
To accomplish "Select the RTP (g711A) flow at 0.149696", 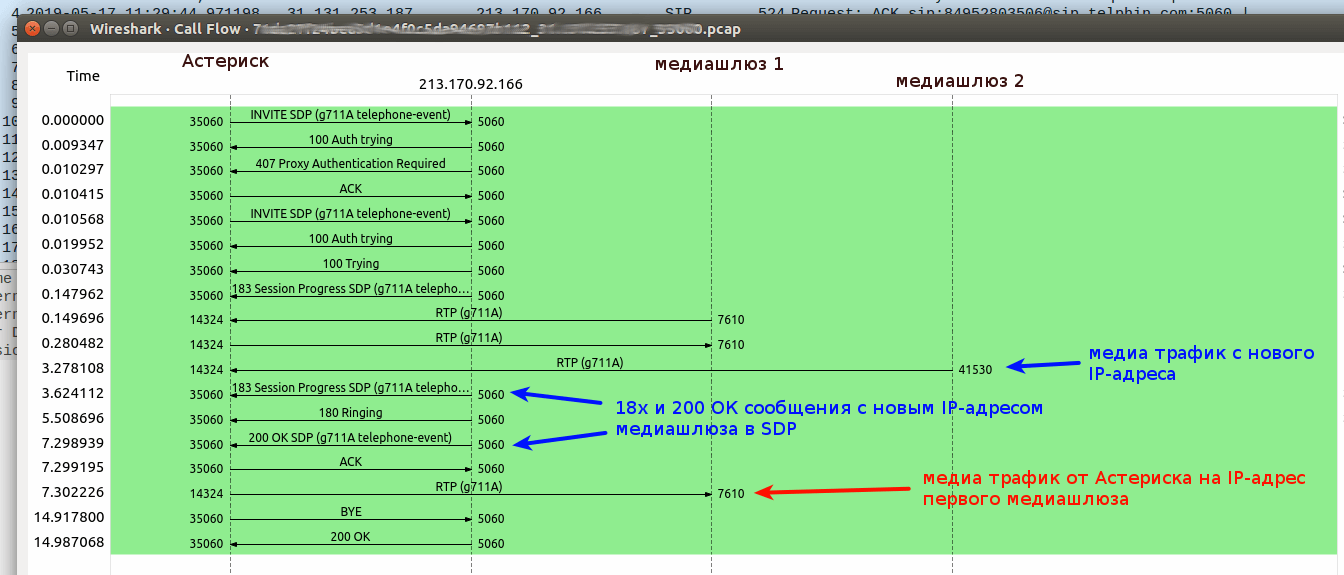I will [x=471, y=315].
